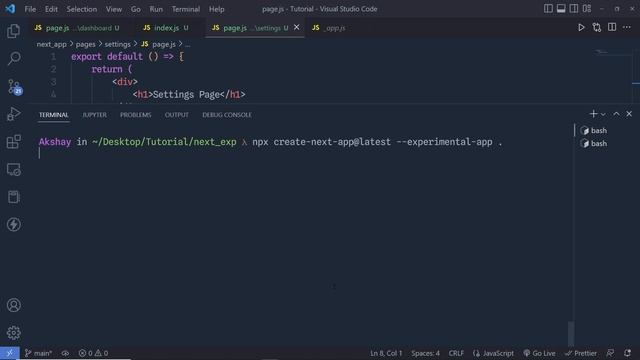Toggle the secondary sidebar layout
The height and width of the screenshot is (360, 640).
coord(573,9)
